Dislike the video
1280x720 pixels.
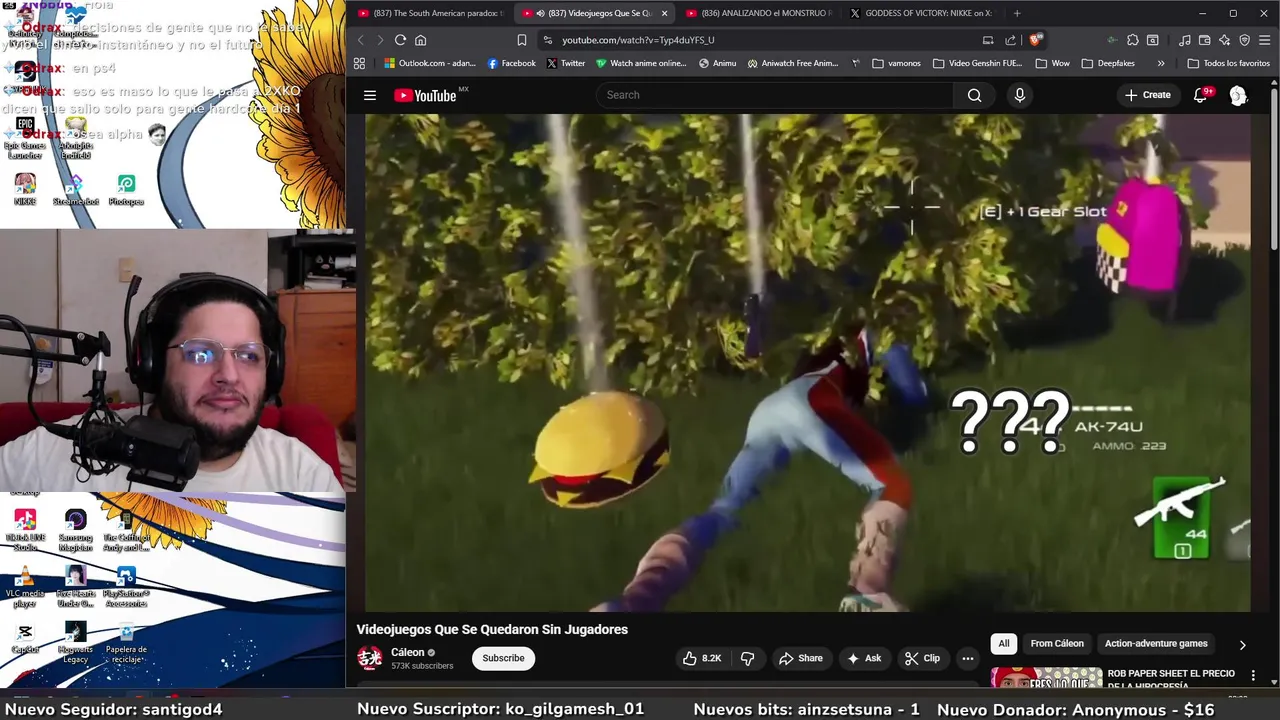747,658
